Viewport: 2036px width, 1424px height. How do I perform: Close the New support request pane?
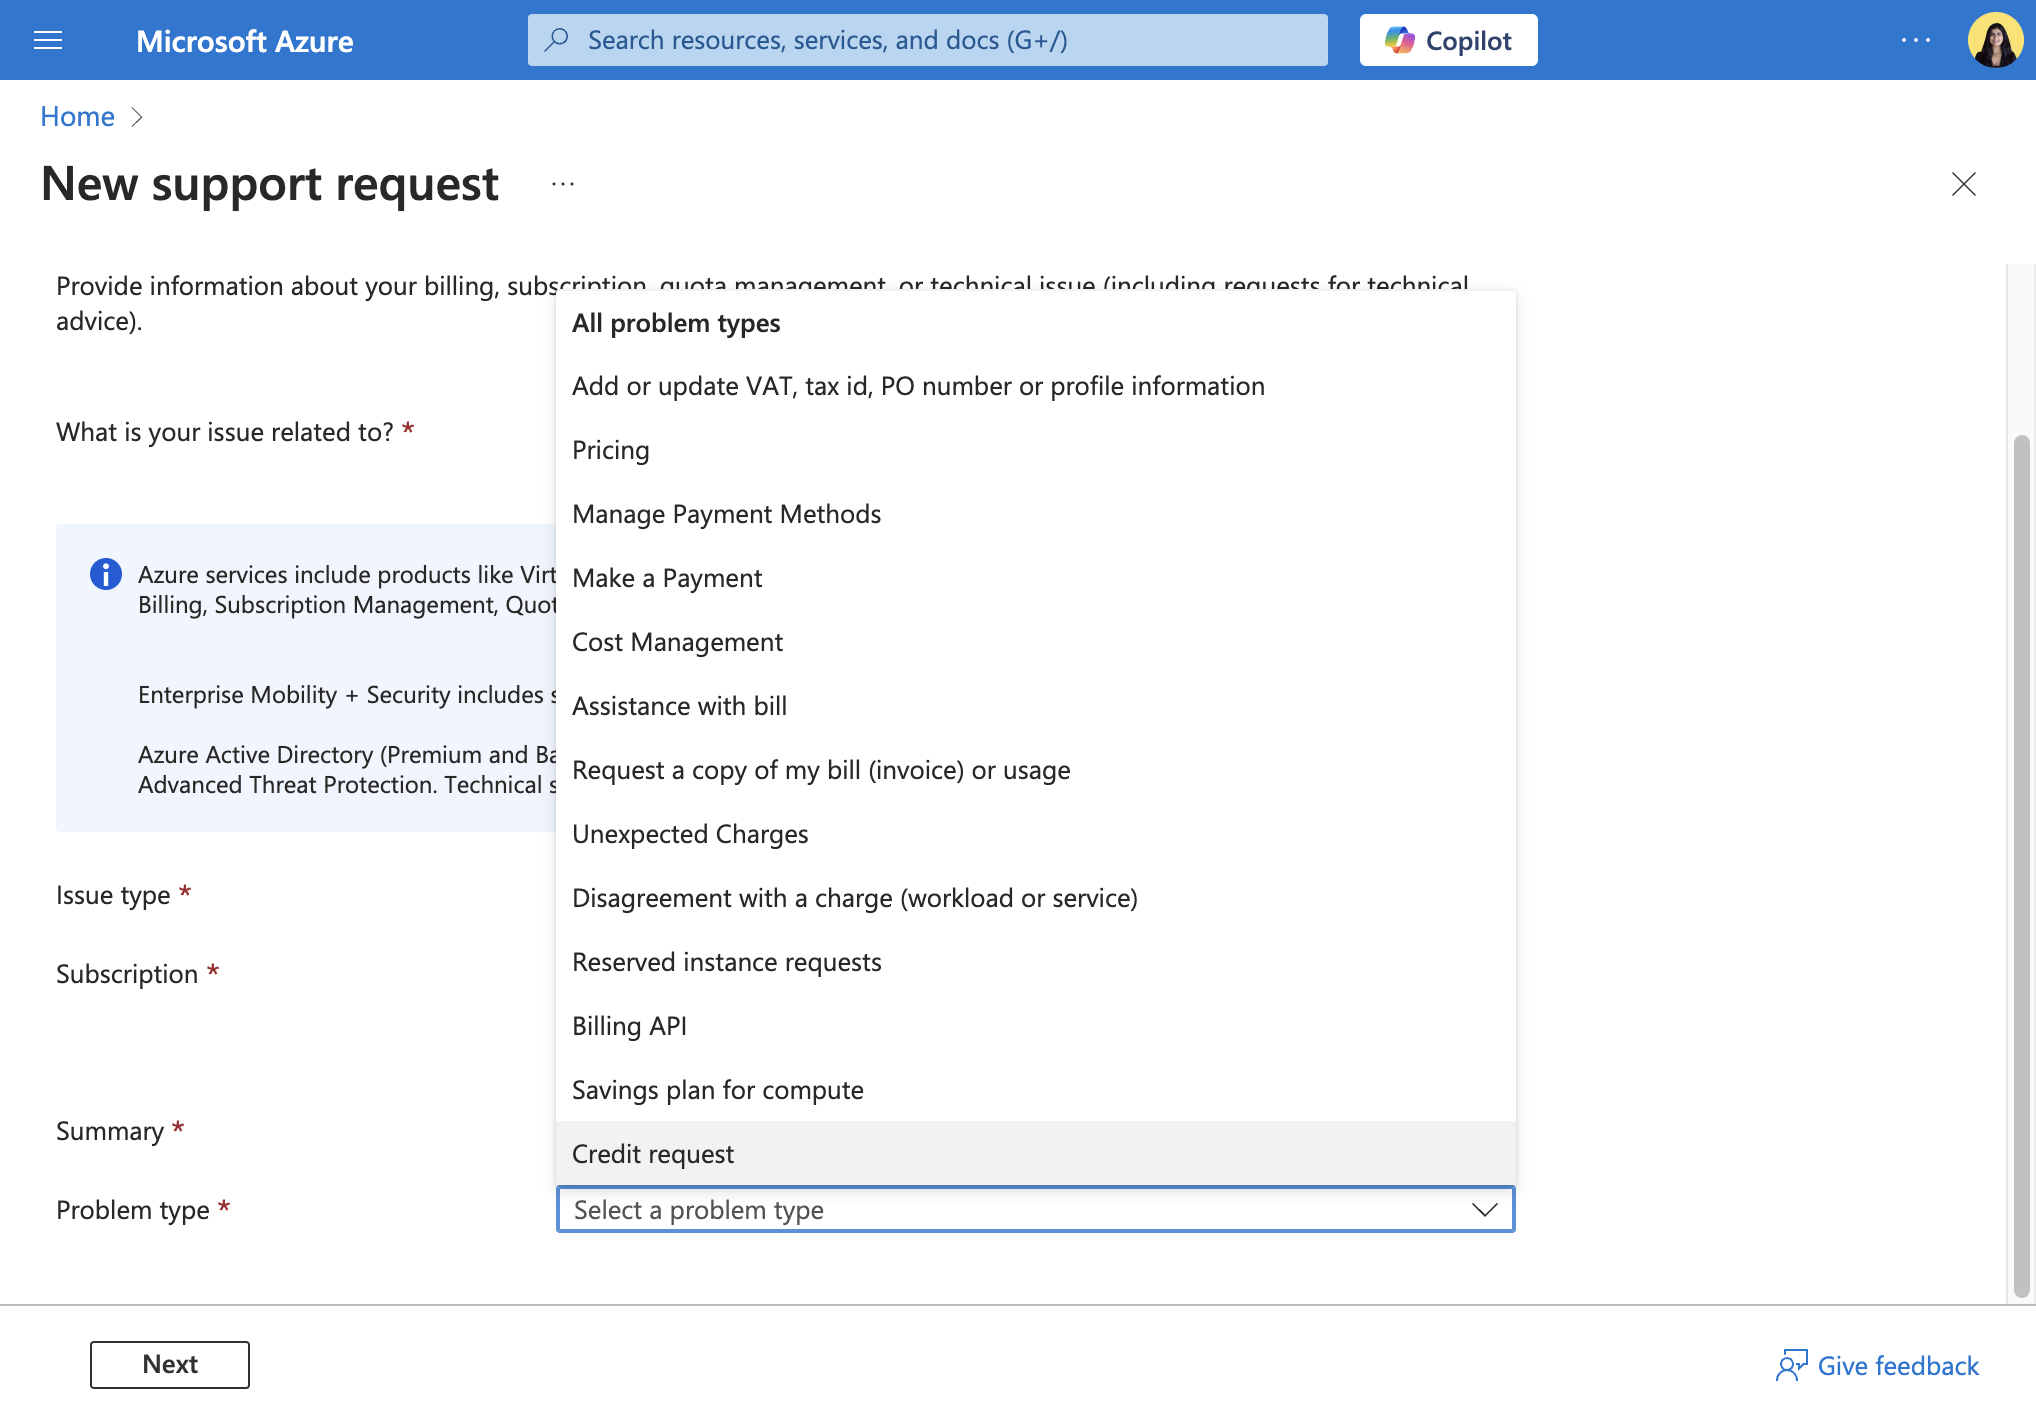[1963, 184]
